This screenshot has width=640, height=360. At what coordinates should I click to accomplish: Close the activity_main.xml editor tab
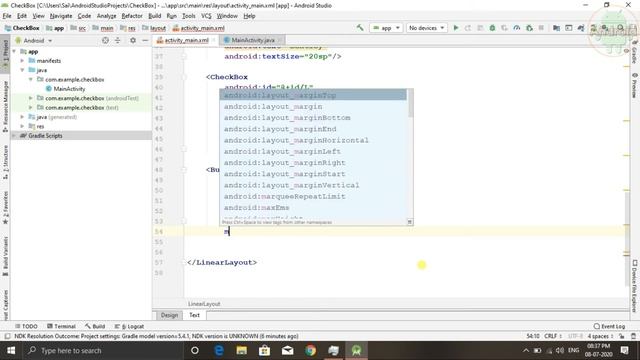[213, 40]
